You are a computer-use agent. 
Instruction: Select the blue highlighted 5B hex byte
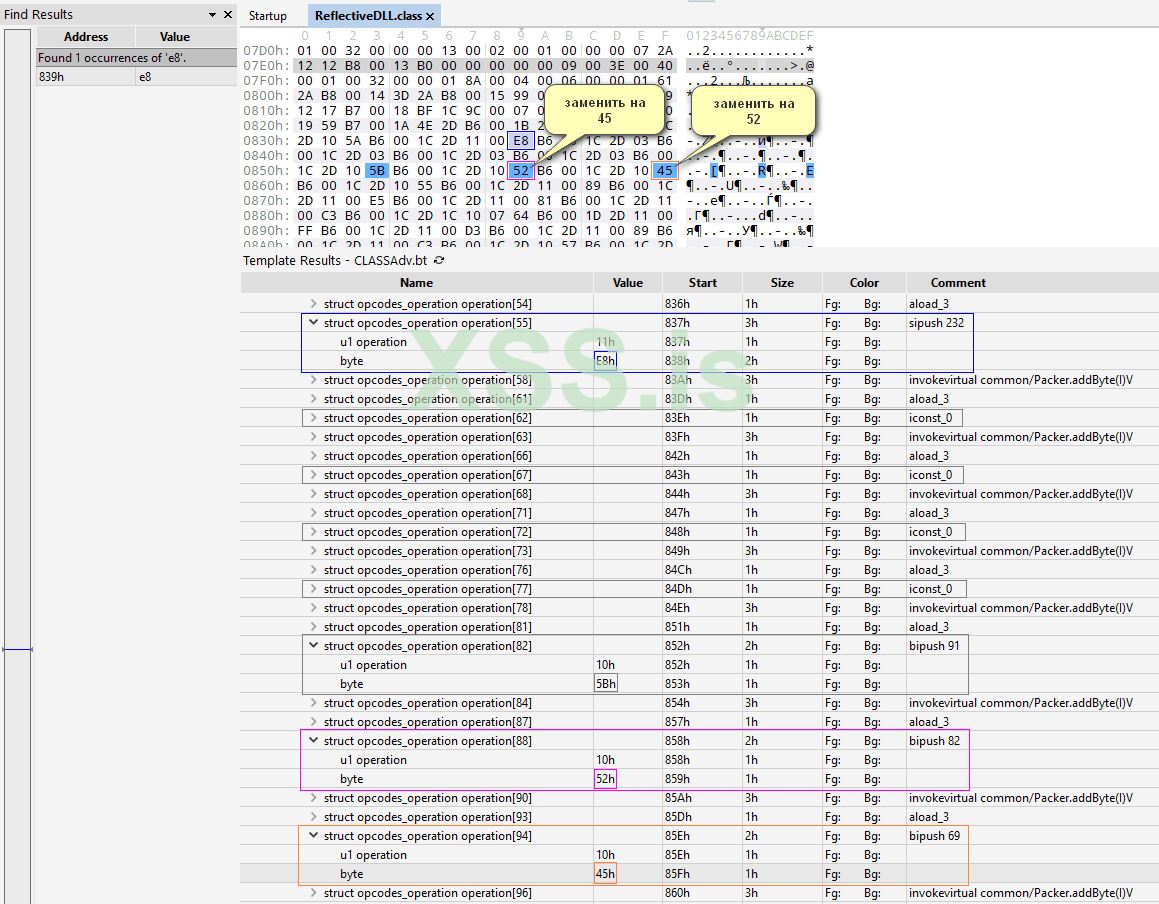click(x=376, y=171)
